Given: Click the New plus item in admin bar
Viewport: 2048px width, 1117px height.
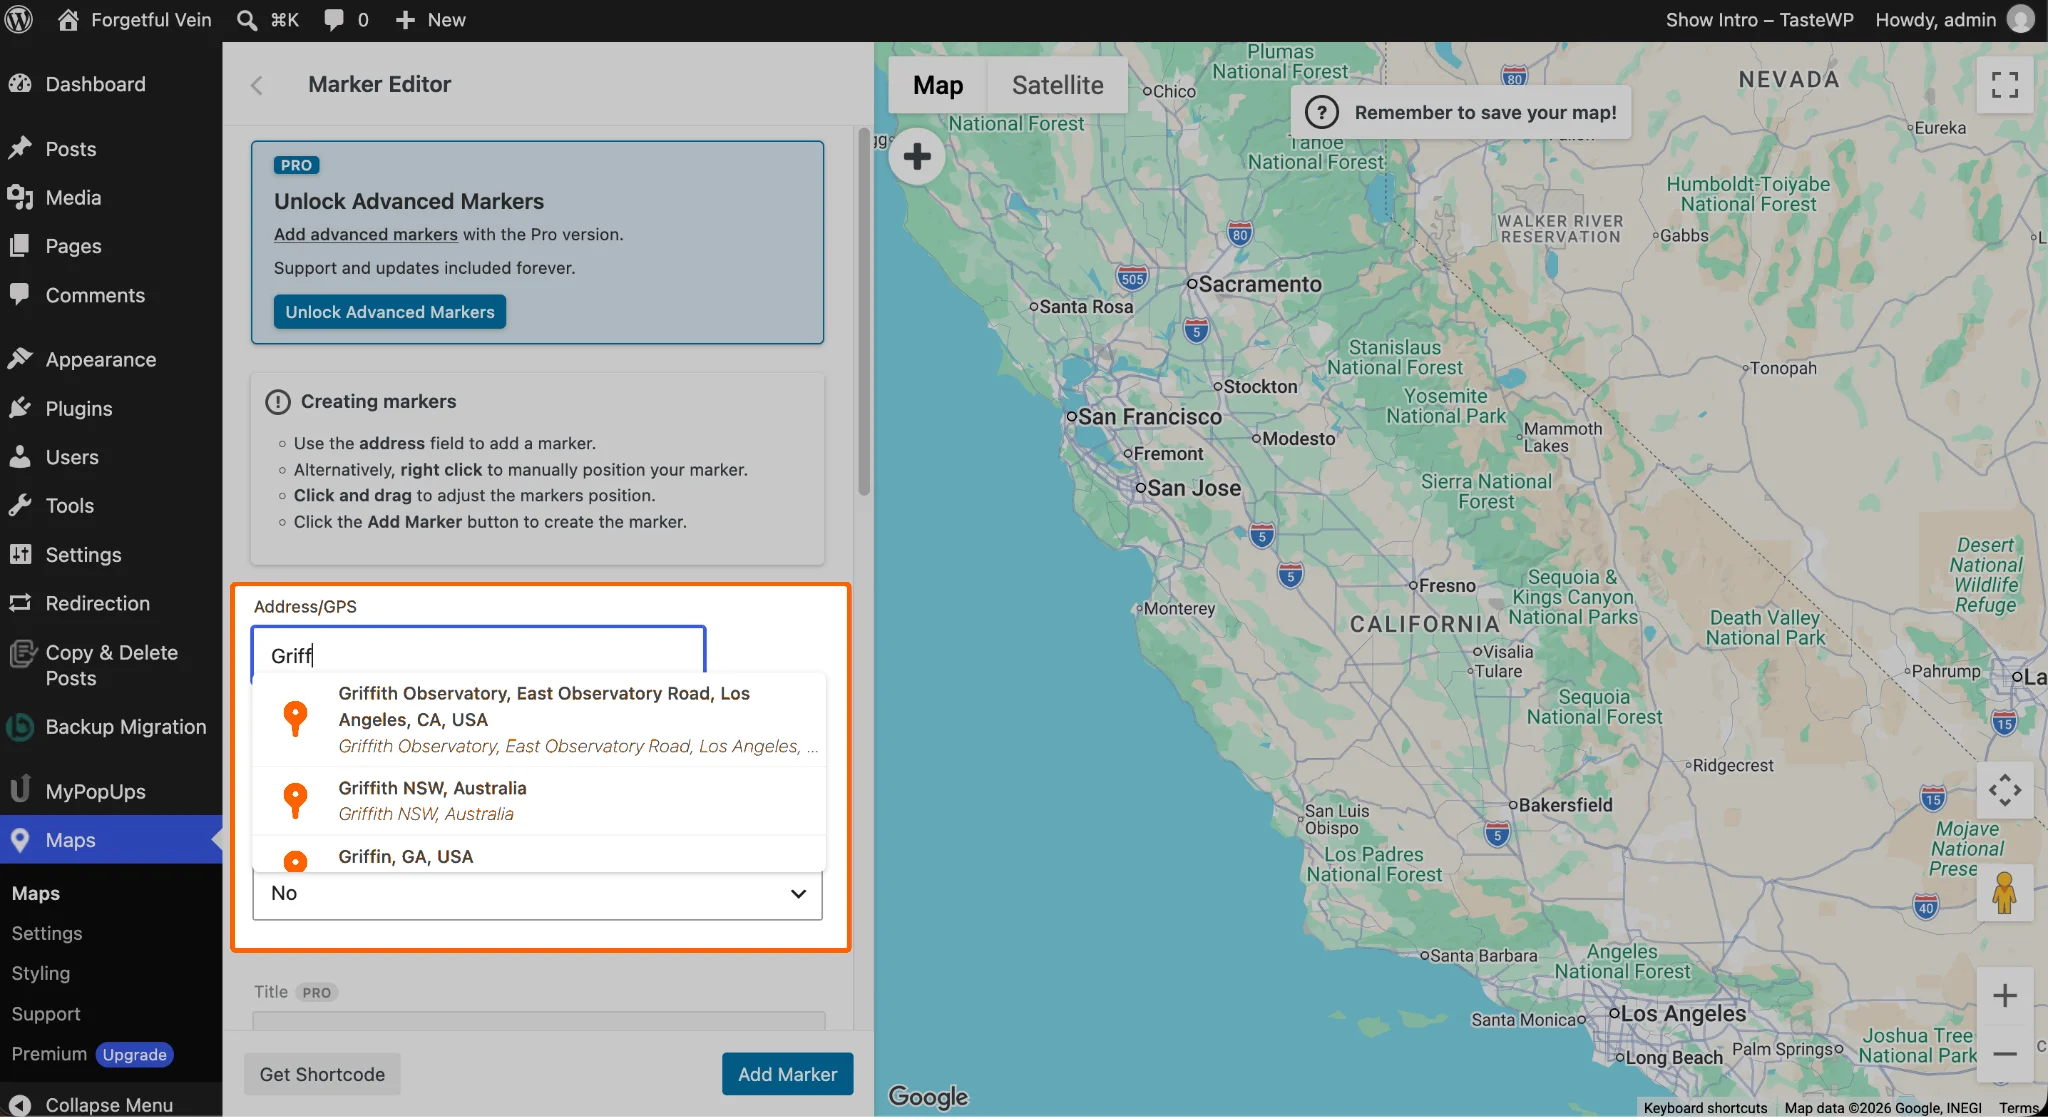Looking at the screenshot, I should (430, 20).
